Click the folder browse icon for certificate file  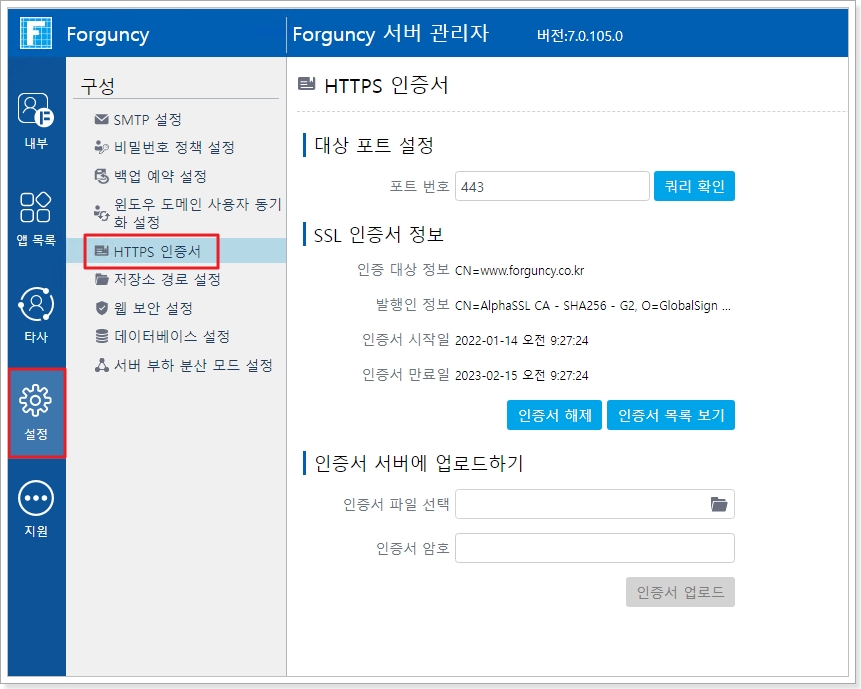pyautogui.click(x=718, y=505)
